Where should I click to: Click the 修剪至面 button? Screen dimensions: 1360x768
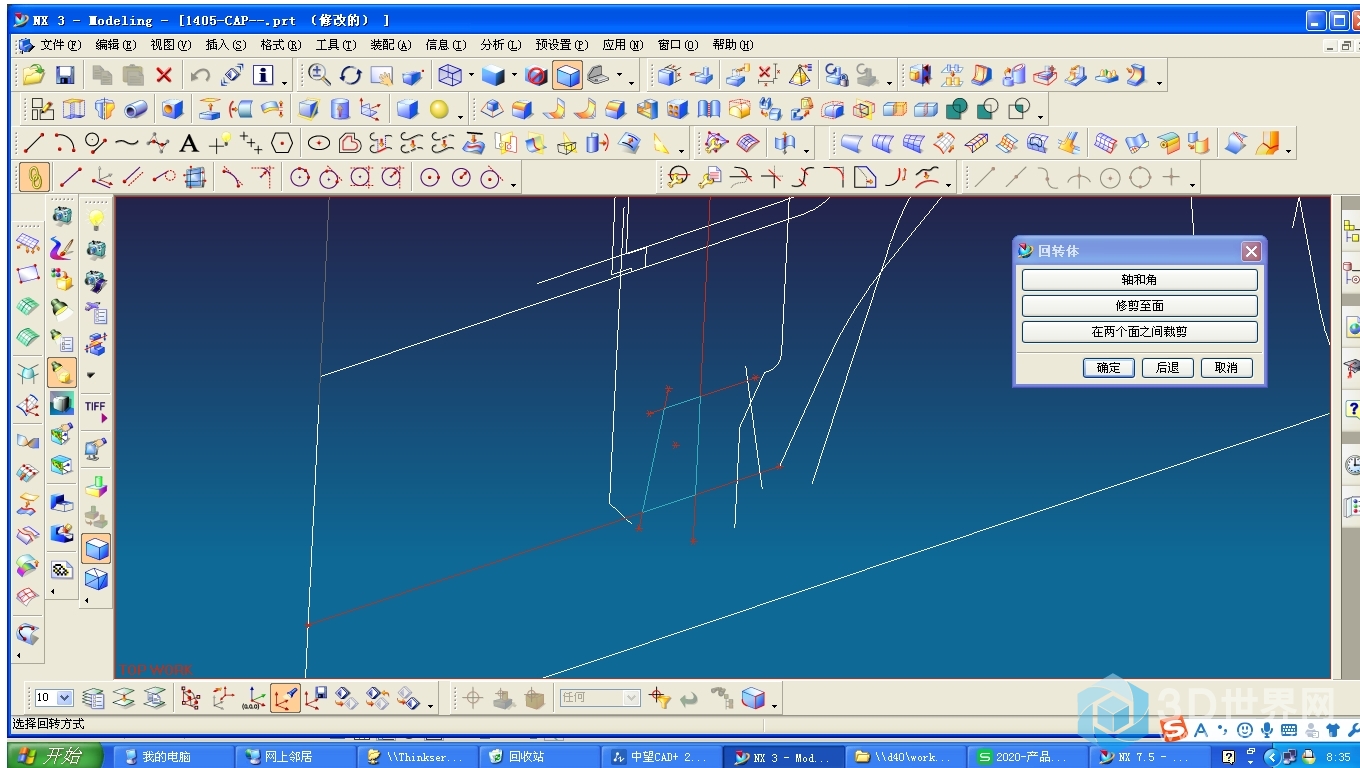point(1139,306)
